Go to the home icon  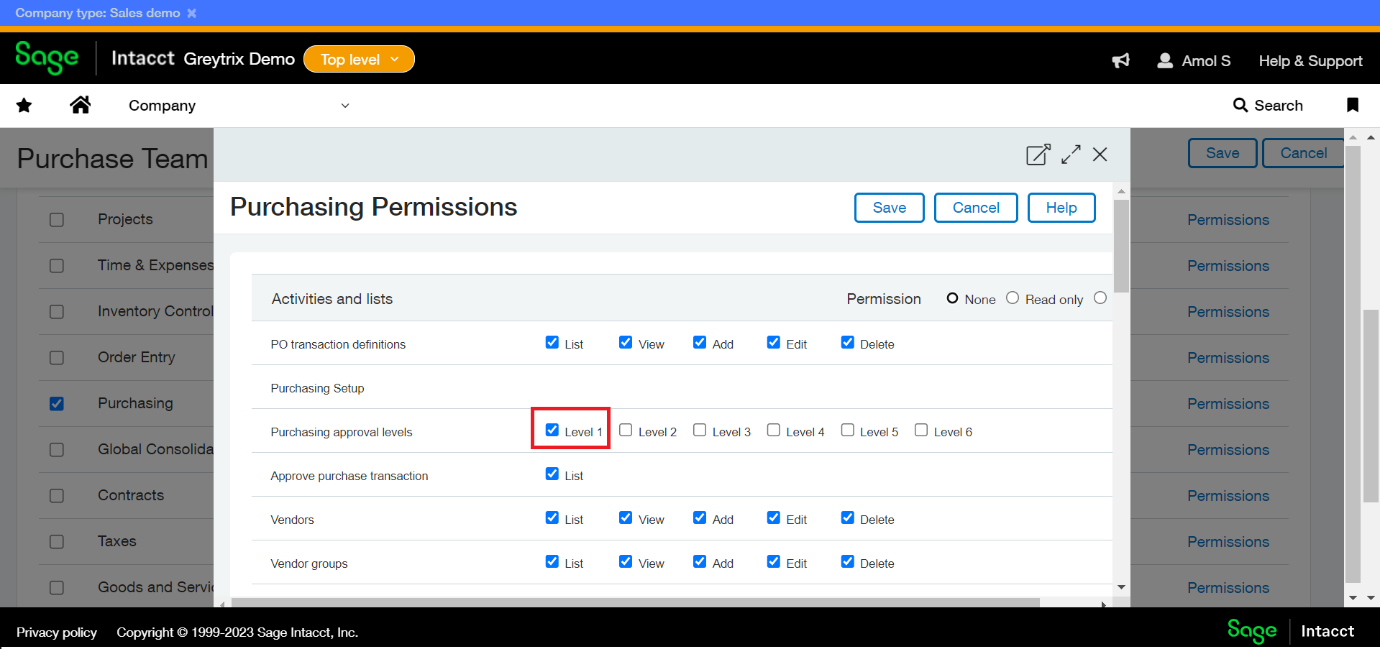click(x=80, y=105)
